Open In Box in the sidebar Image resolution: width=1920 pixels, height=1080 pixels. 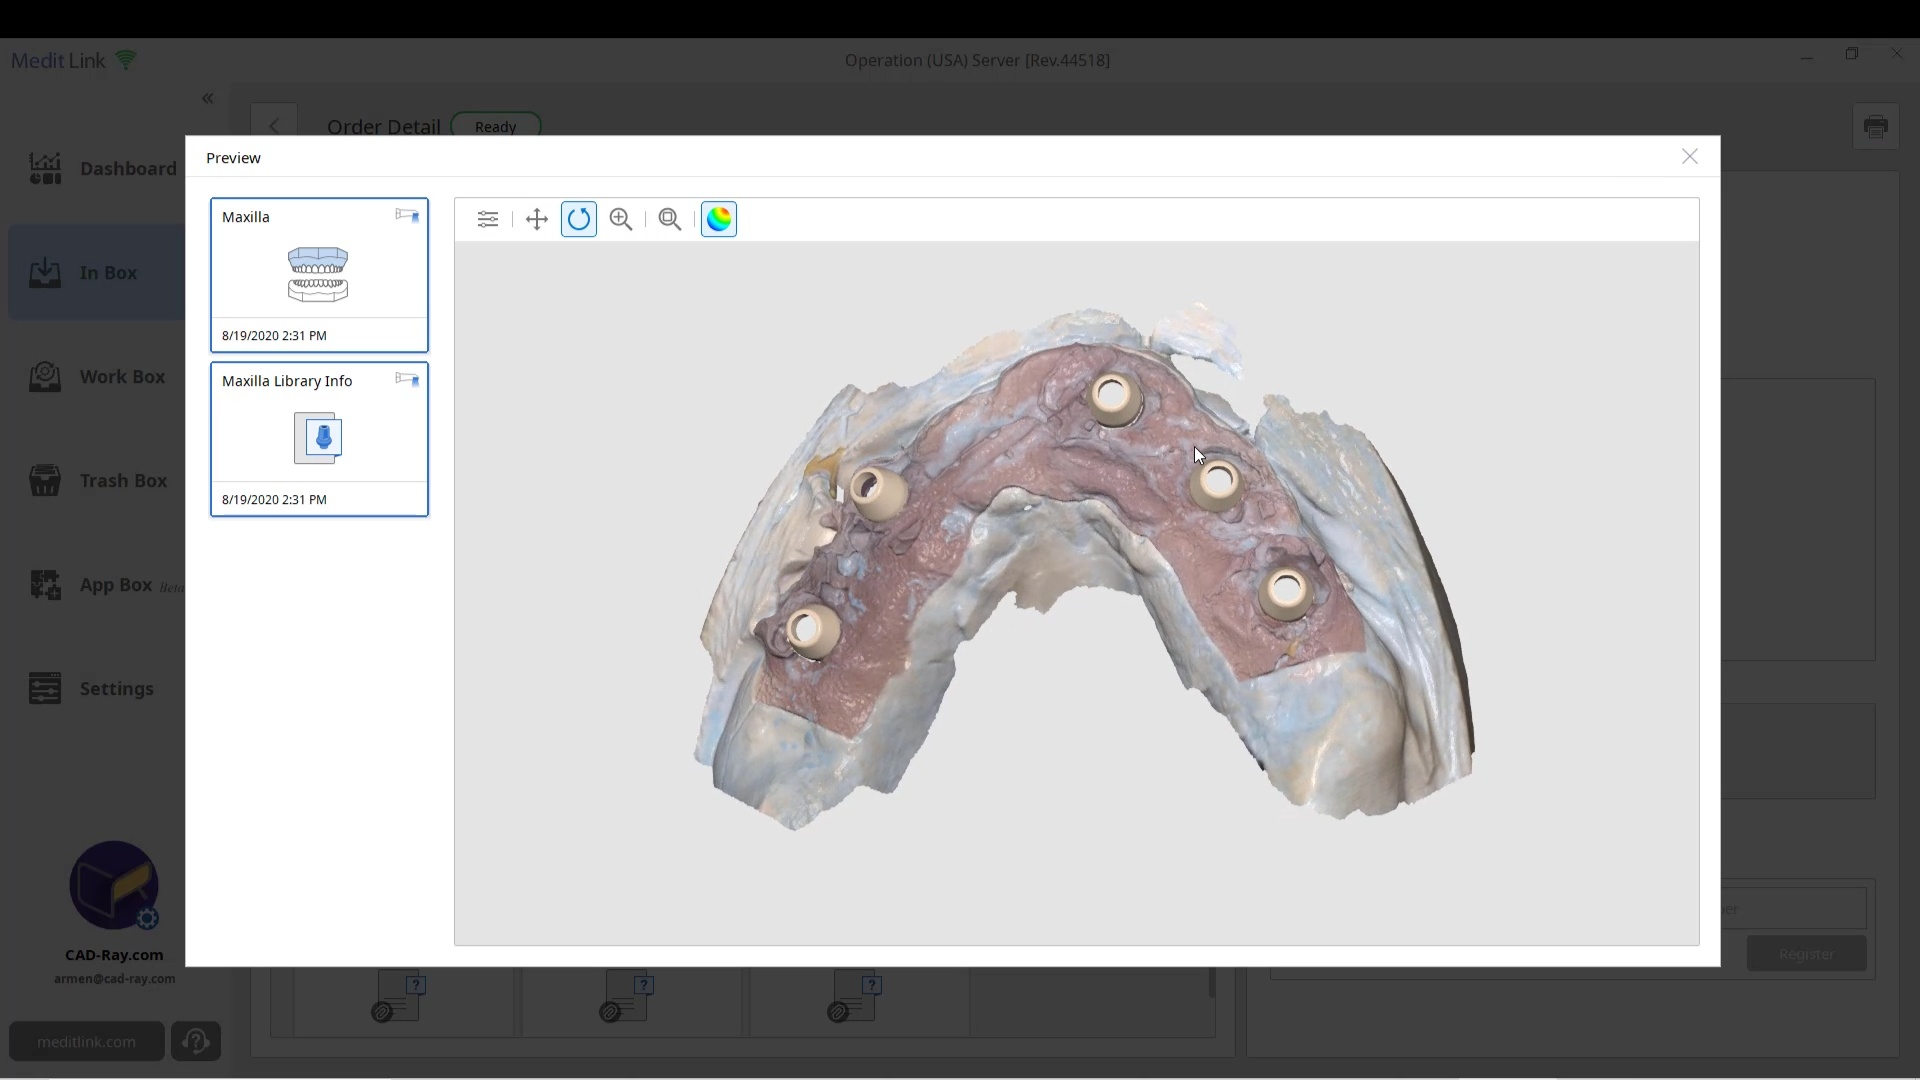97,272
